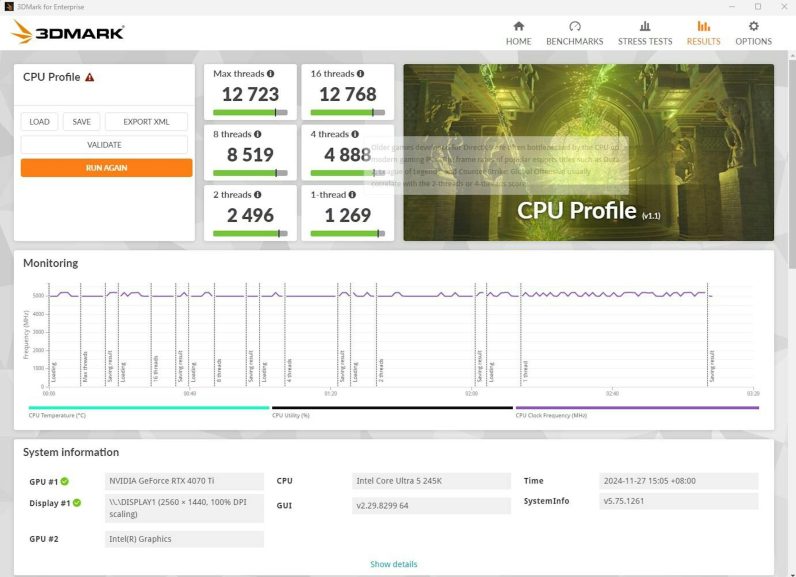This screenshot has width=796, height=577.
Task: Toggle CPU Clock Frequency graph legend
Action: [x=637, y=411]
